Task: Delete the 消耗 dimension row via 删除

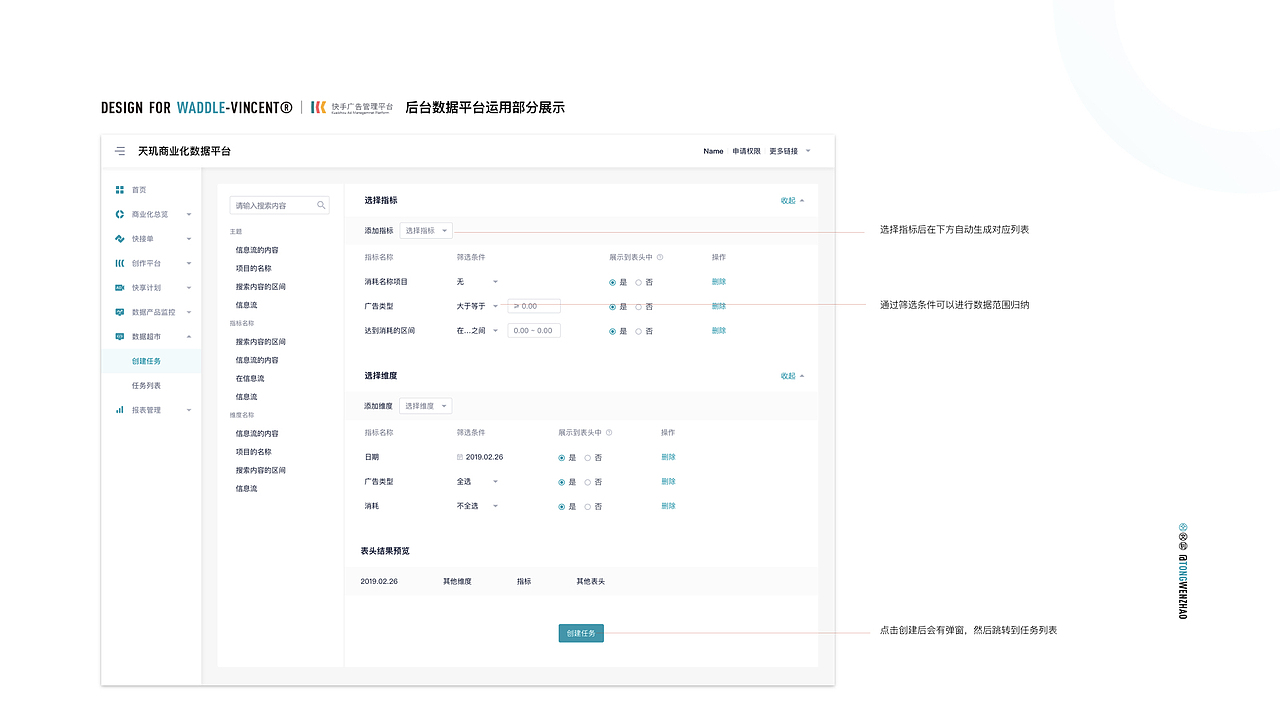Action: [668, 506]
